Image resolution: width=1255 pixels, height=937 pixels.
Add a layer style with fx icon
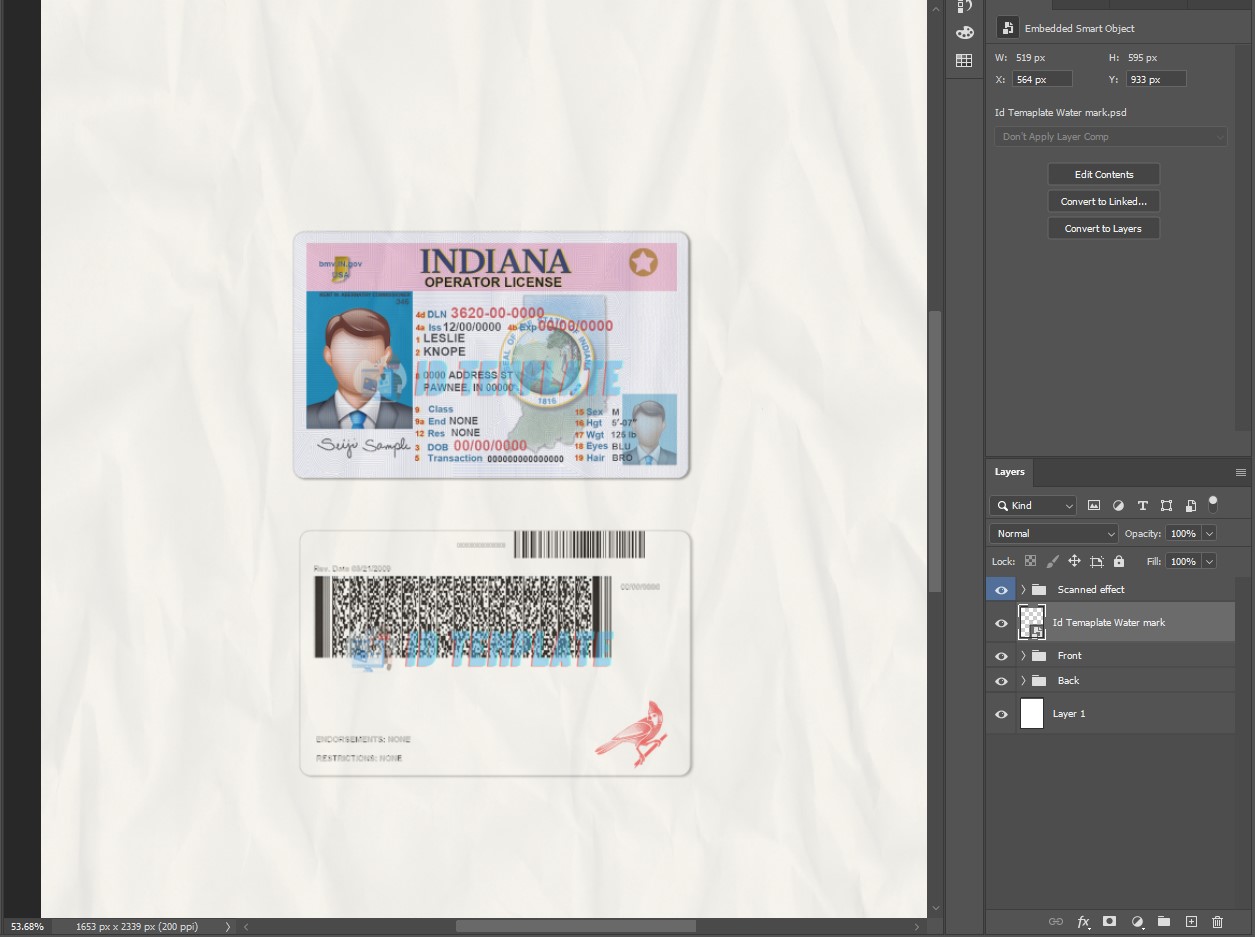(1083, 922)
